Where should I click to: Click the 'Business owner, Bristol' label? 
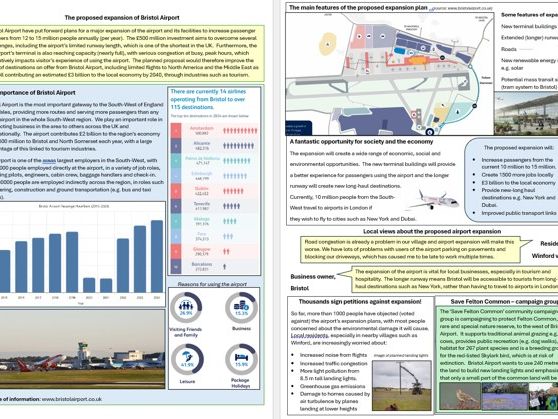pyautogui.click(x=313, y=282)
